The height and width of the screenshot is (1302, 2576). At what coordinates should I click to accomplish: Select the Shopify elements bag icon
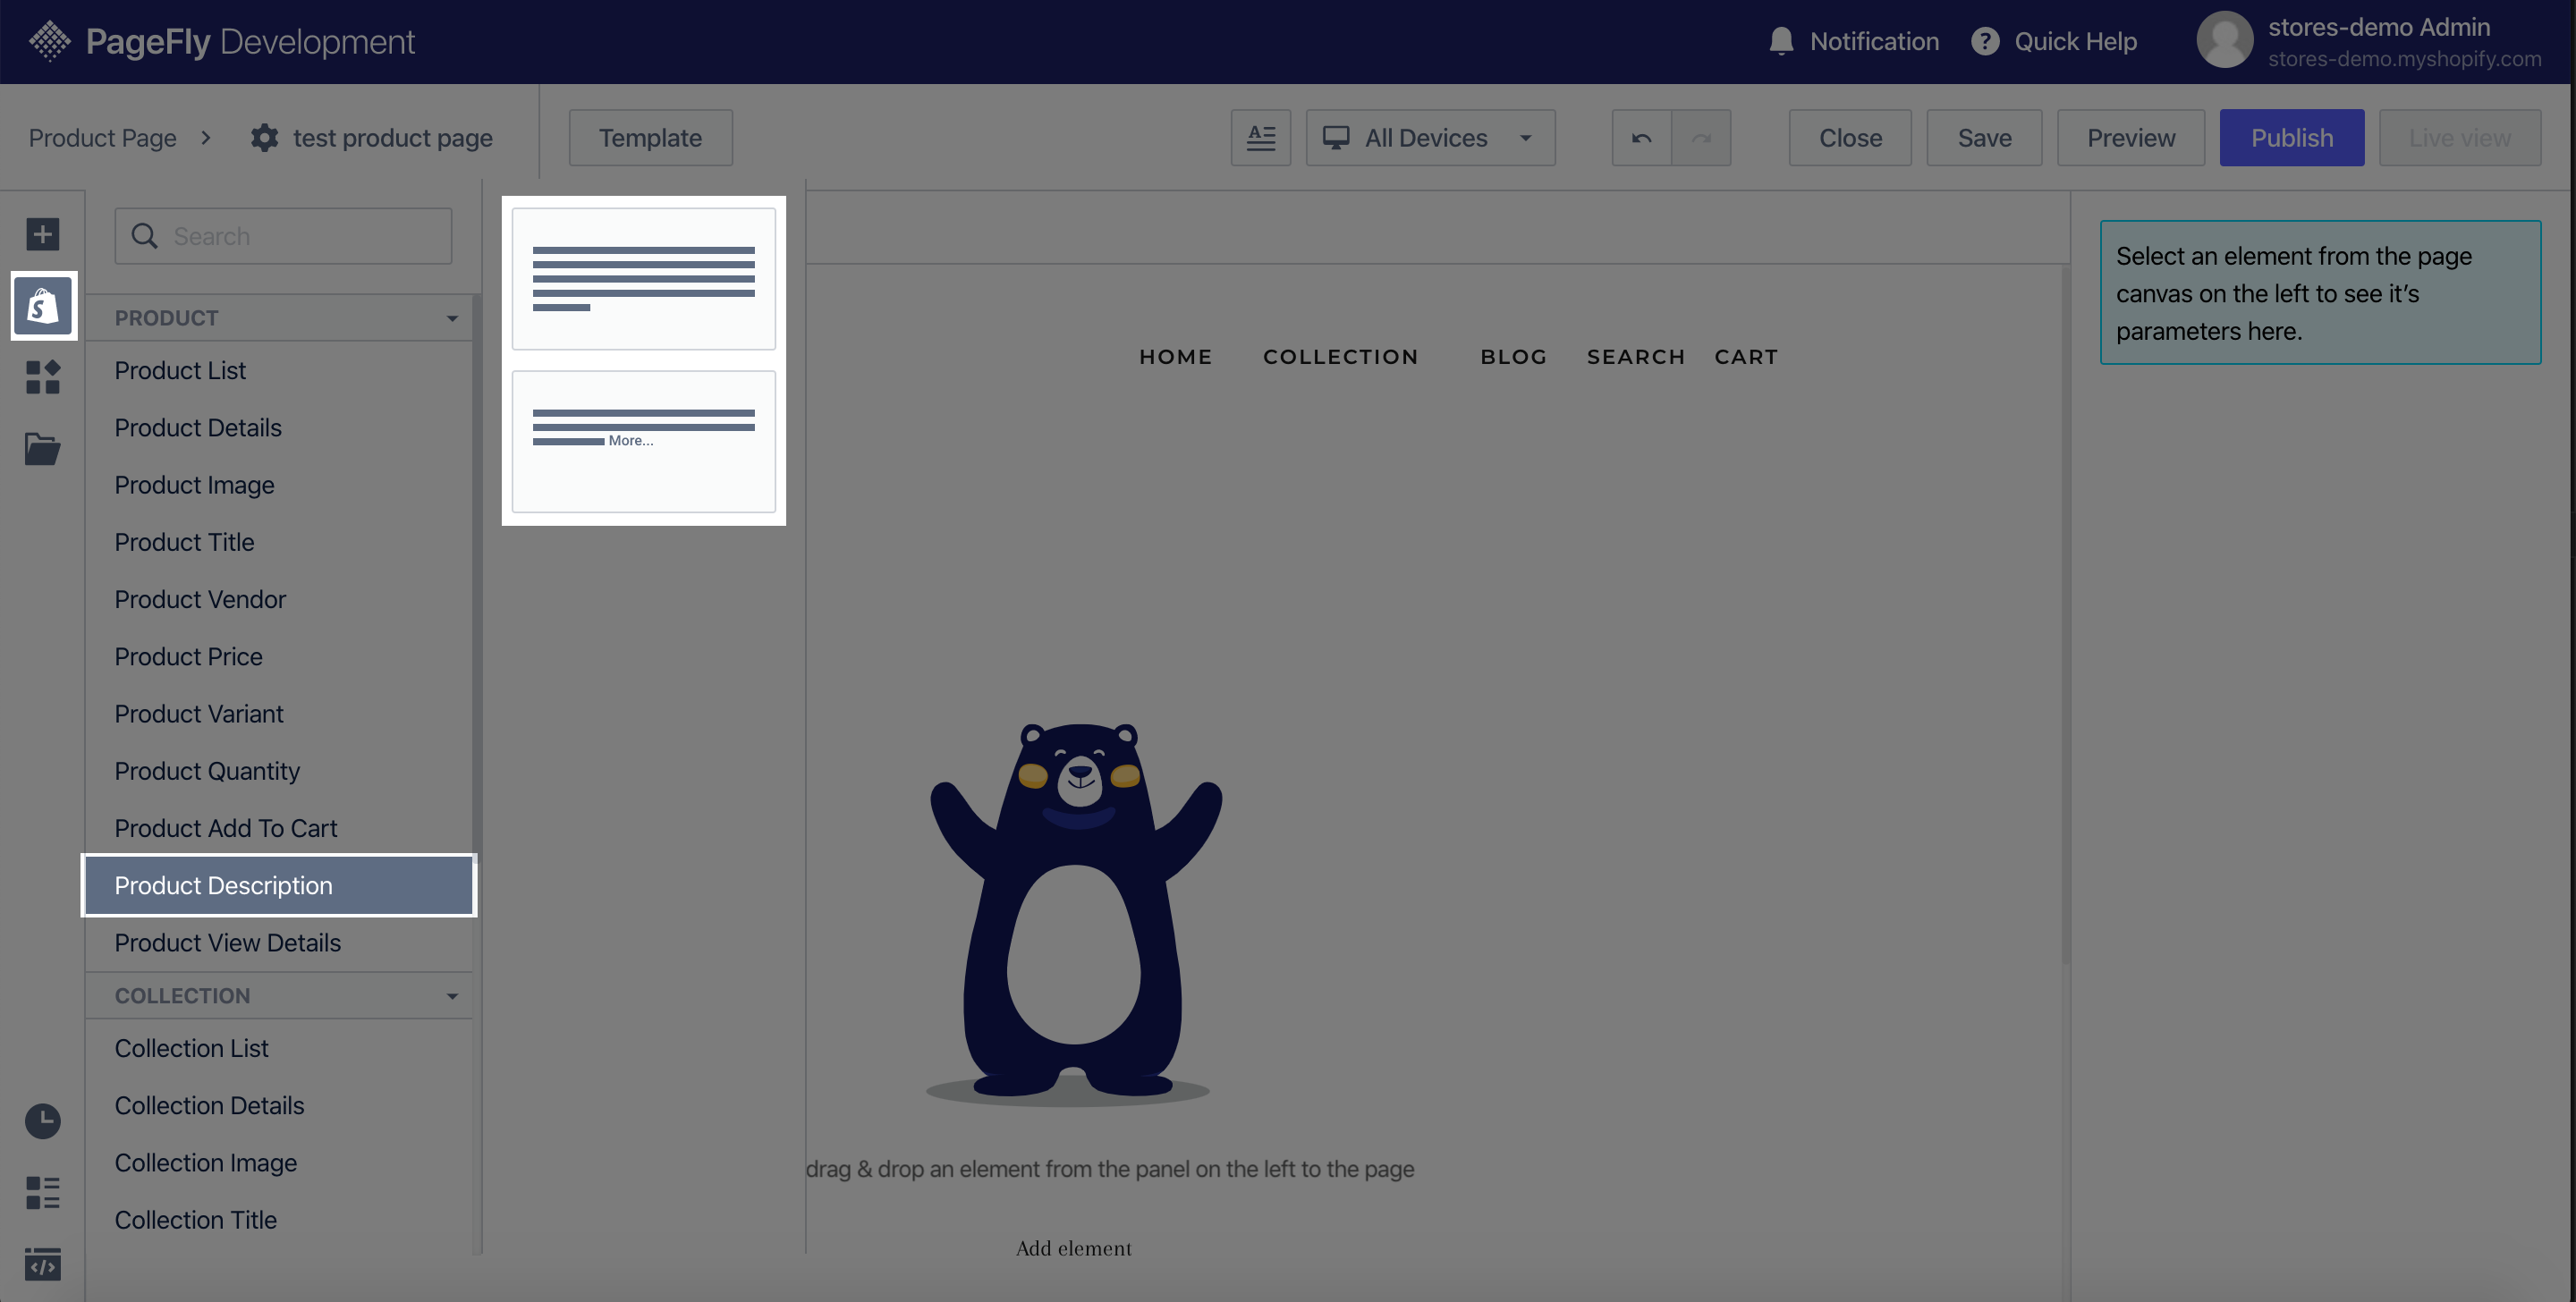click(x=43, y=305)
